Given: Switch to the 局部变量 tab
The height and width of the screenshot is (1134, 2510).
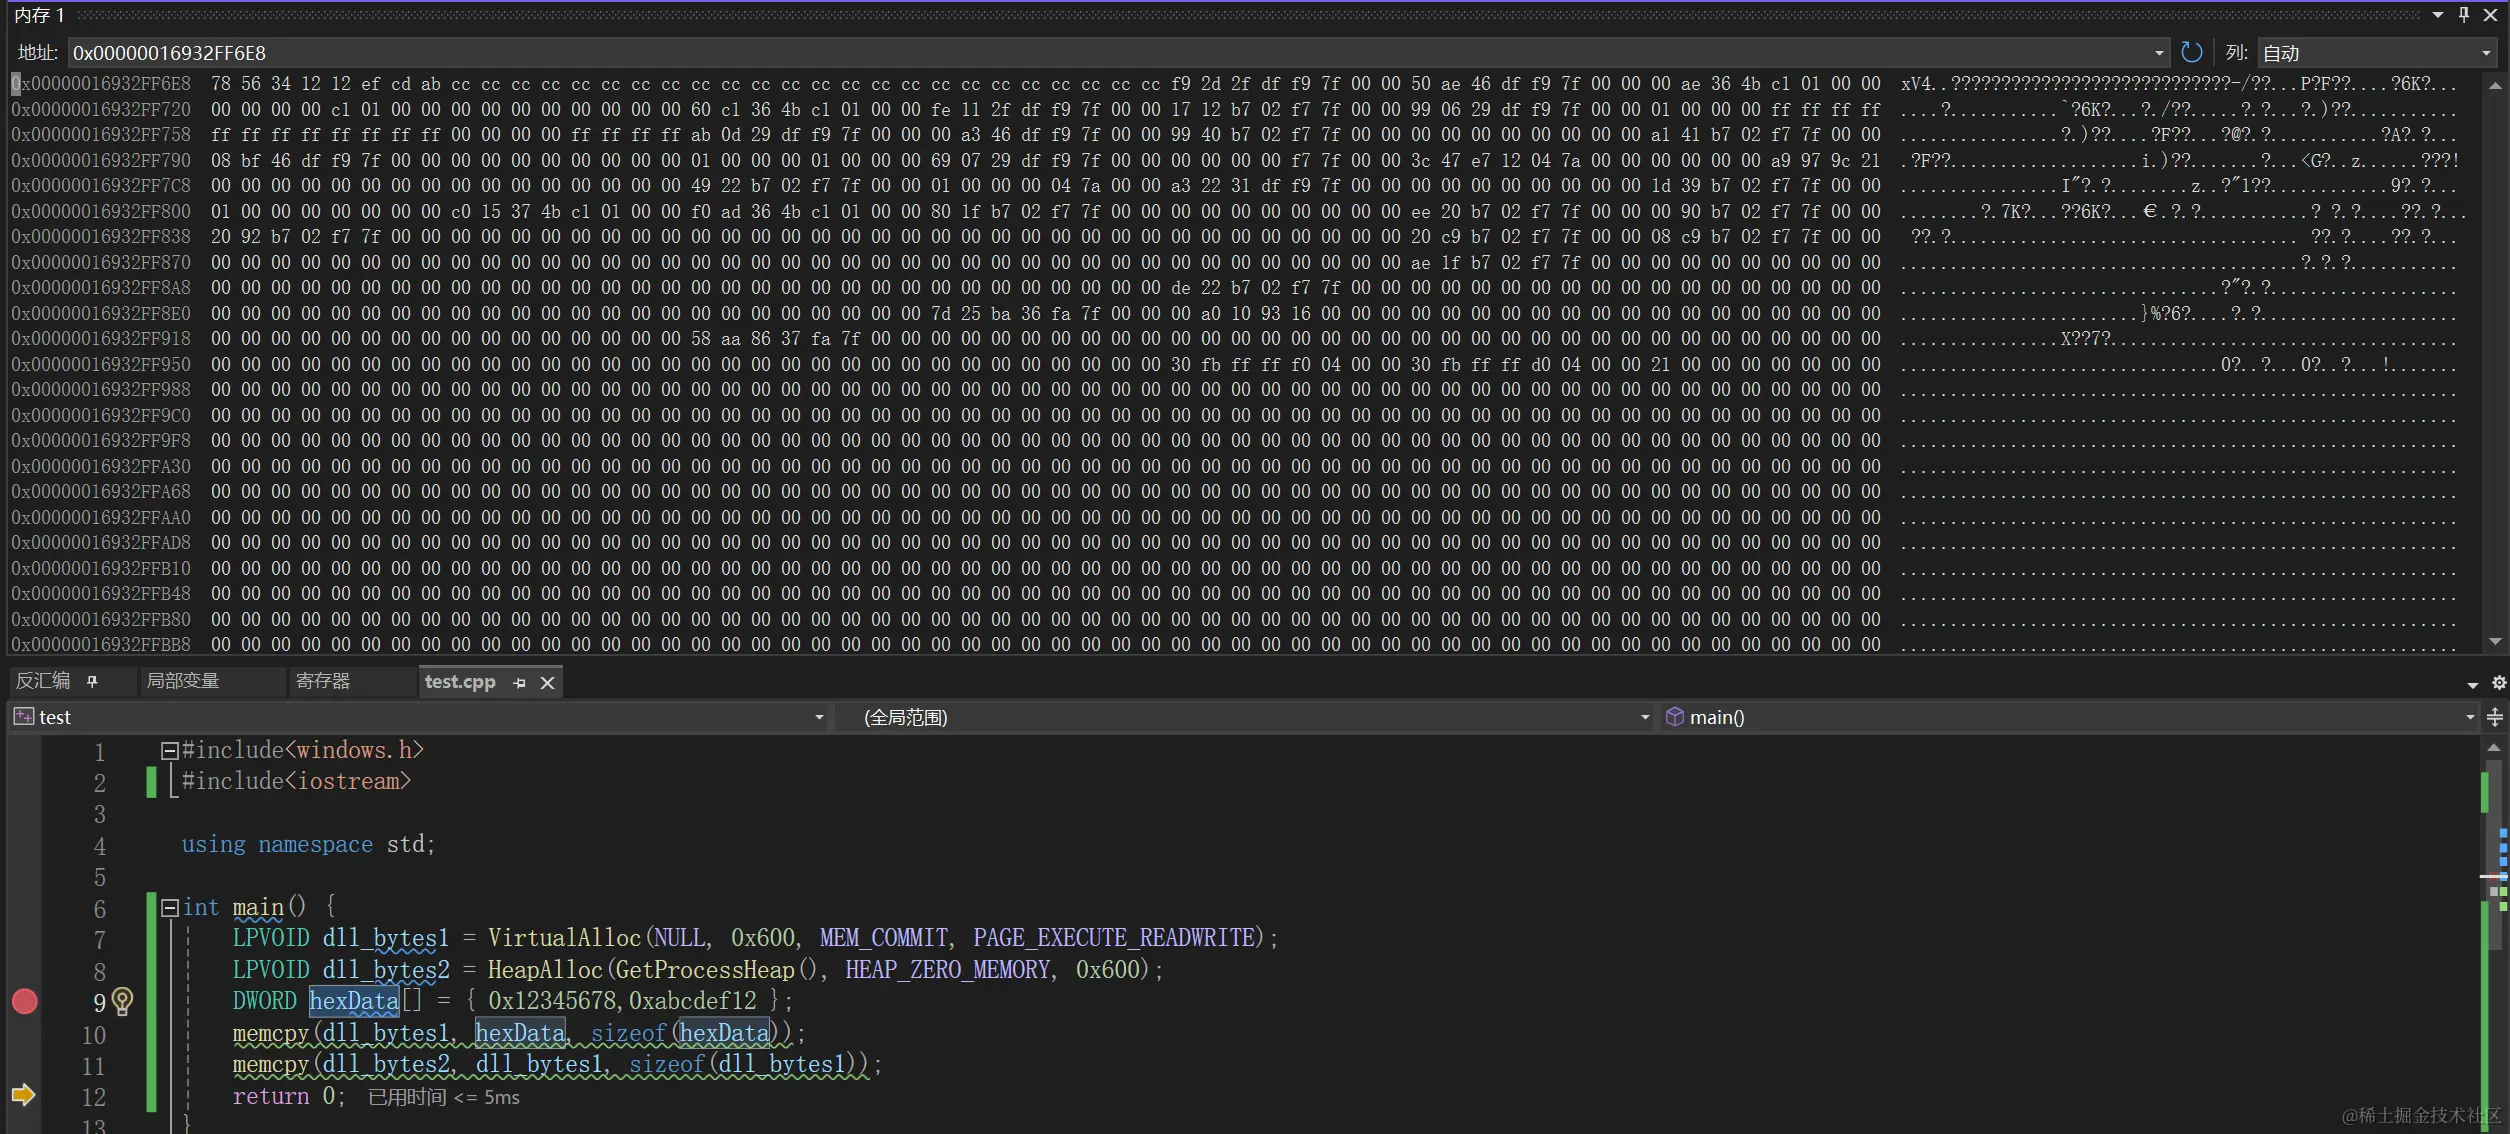Looking at the screenshot, I should coord(183,681).
